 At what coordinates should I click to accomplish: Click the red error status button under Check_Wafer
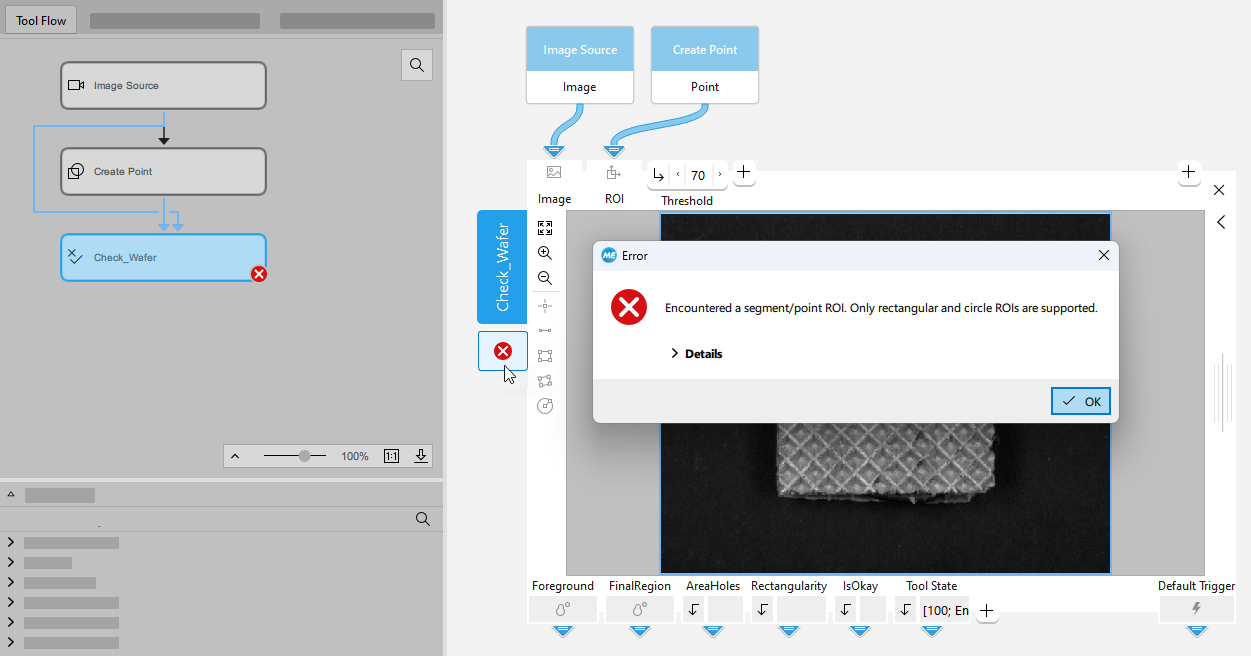pyautogui.click(x=503, y=351)
